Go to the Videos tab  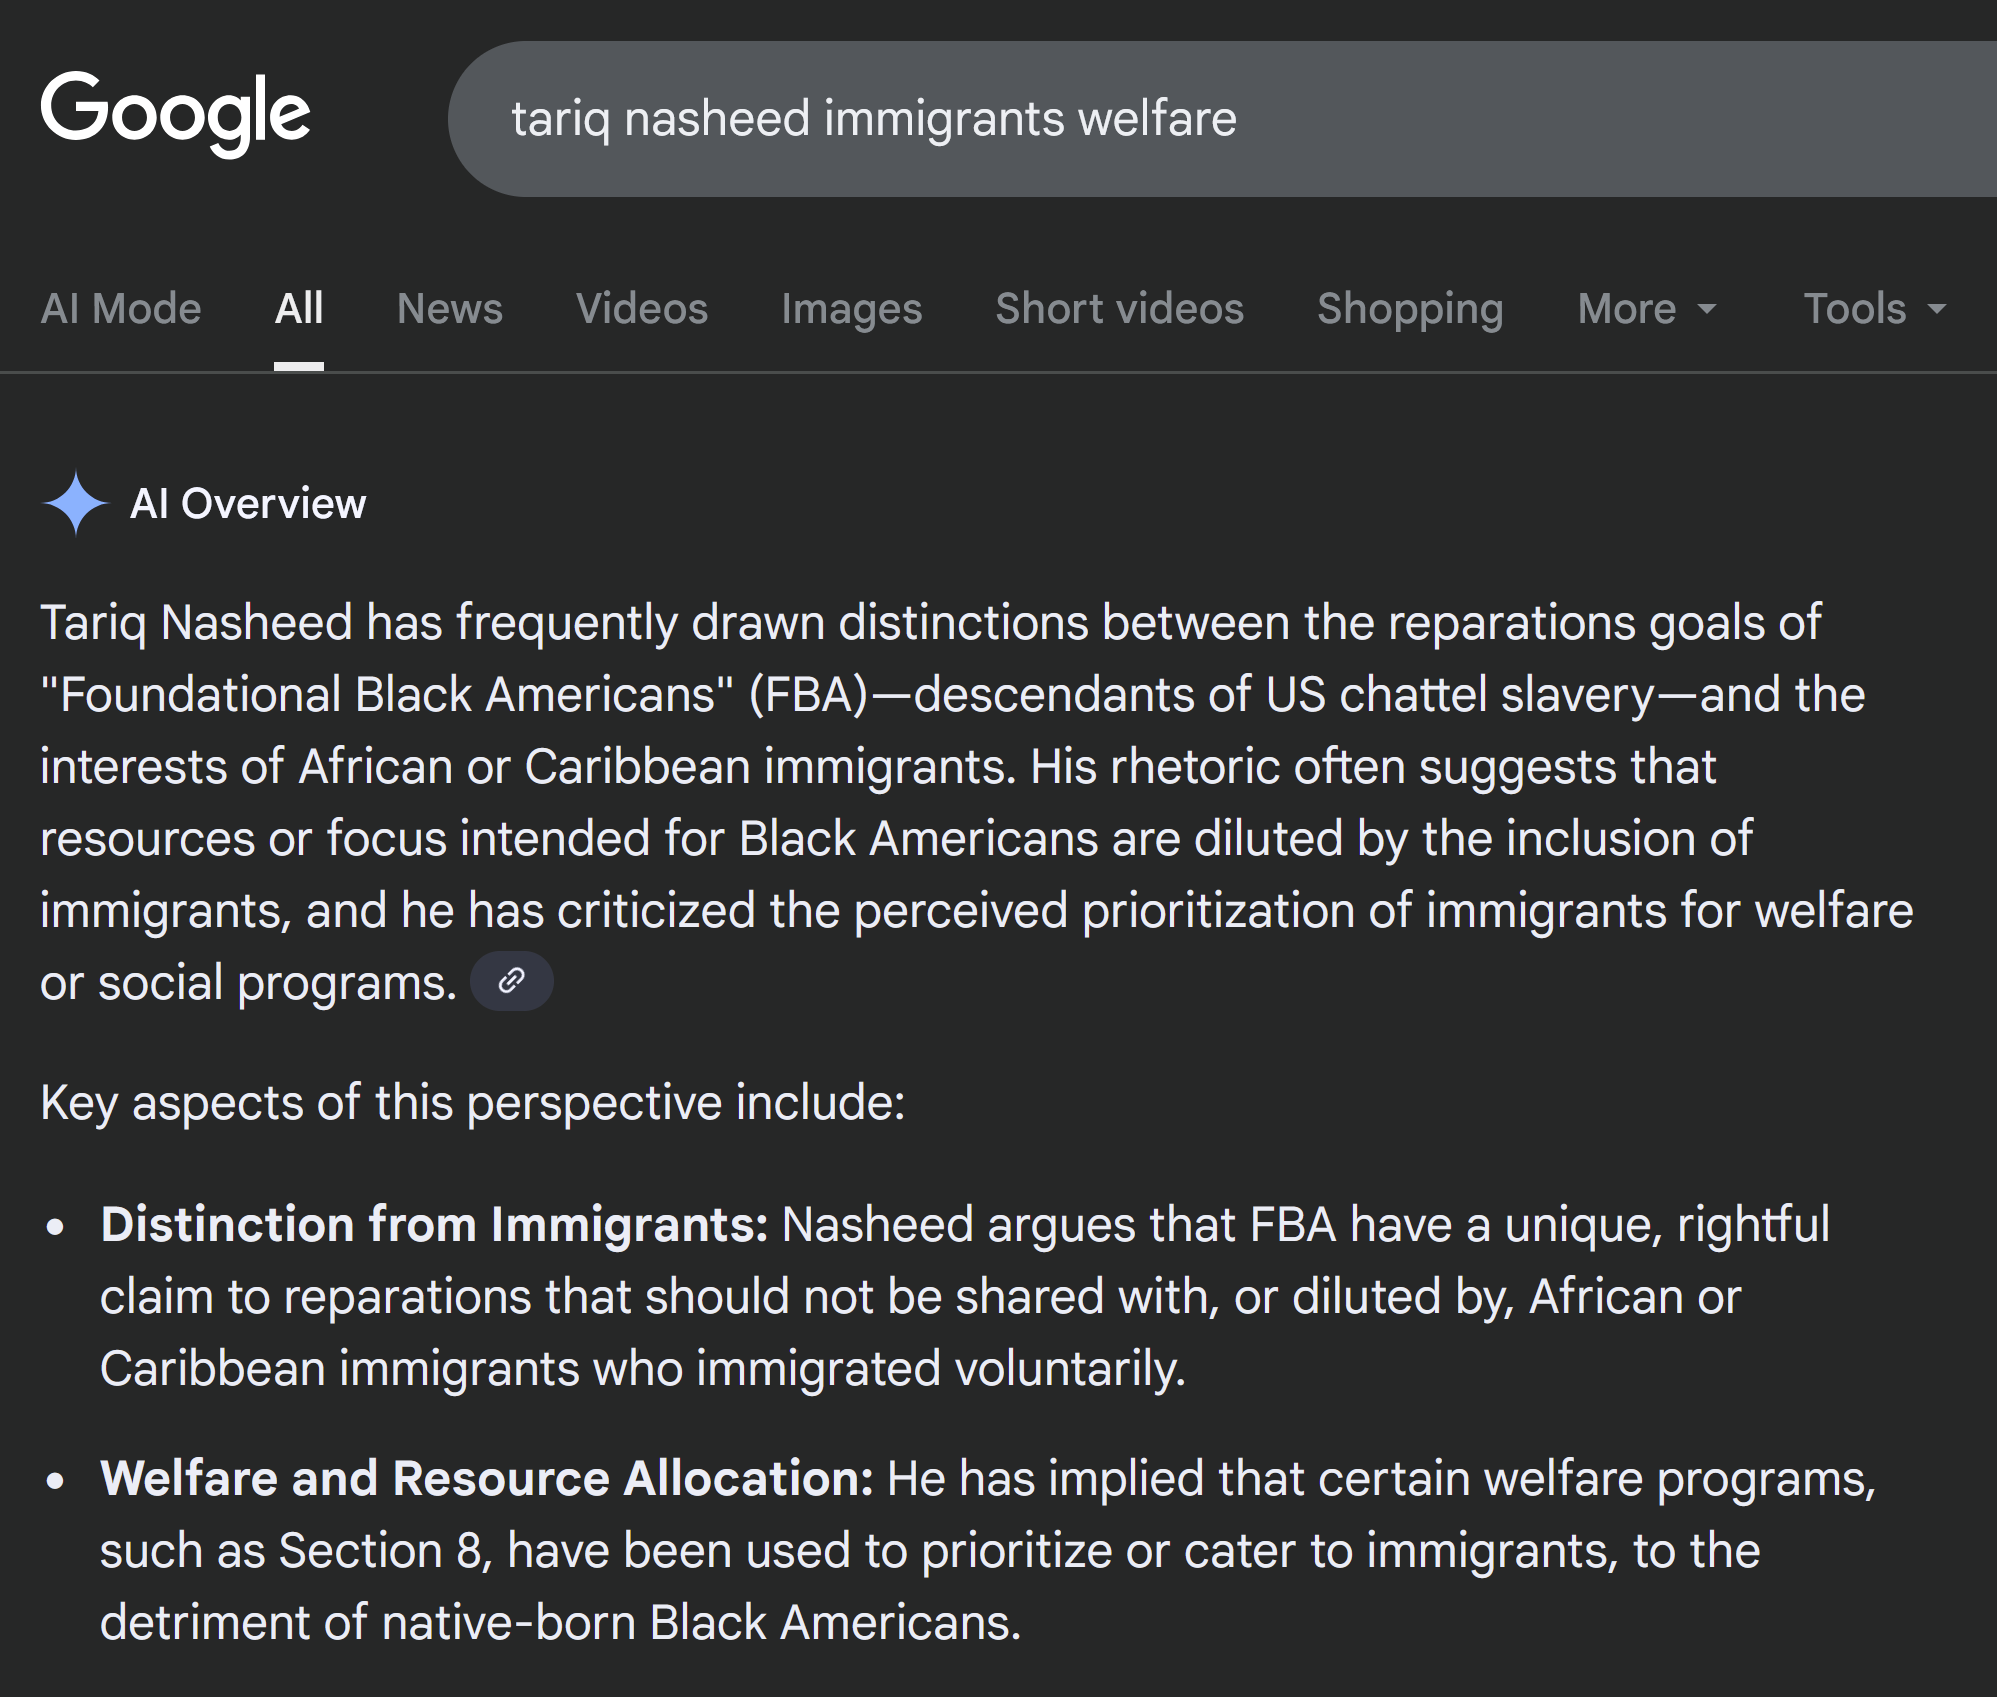pos(641,309)
